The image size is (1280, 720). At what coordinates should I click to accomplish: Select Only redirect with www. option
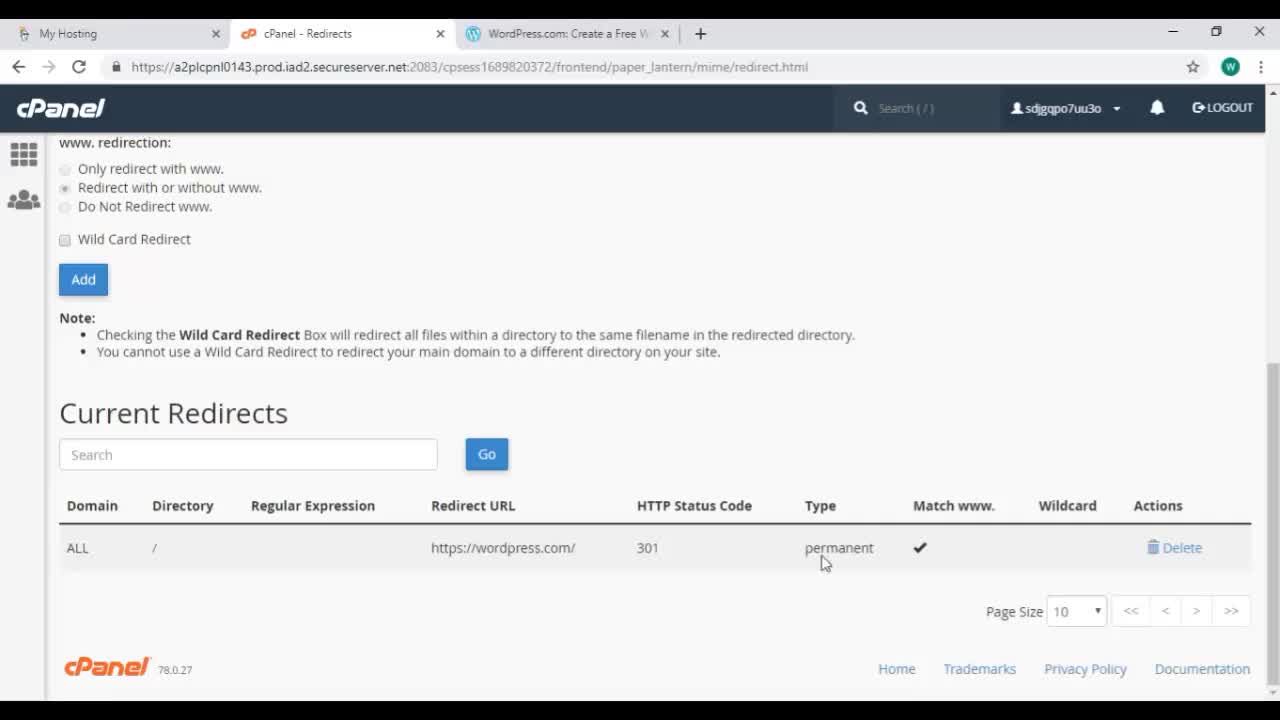(x=65, y=170)
